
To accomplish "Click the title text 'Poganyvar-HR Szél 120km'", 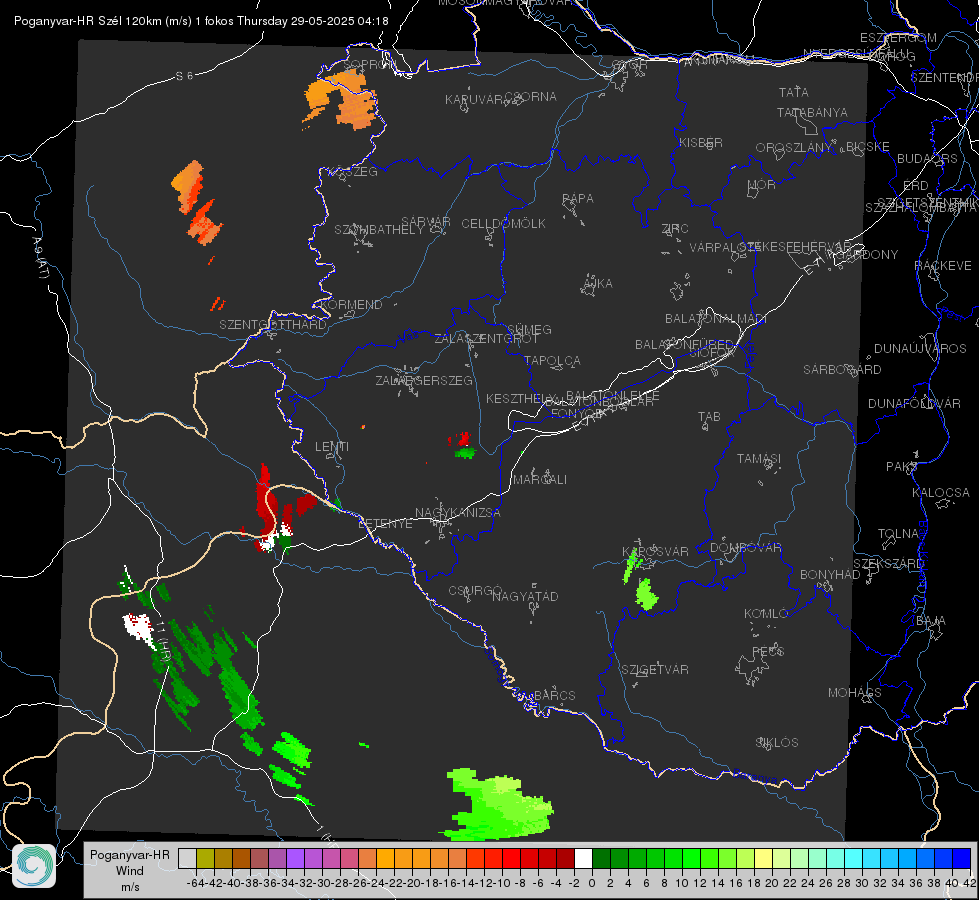I will [x=89, y=21].
